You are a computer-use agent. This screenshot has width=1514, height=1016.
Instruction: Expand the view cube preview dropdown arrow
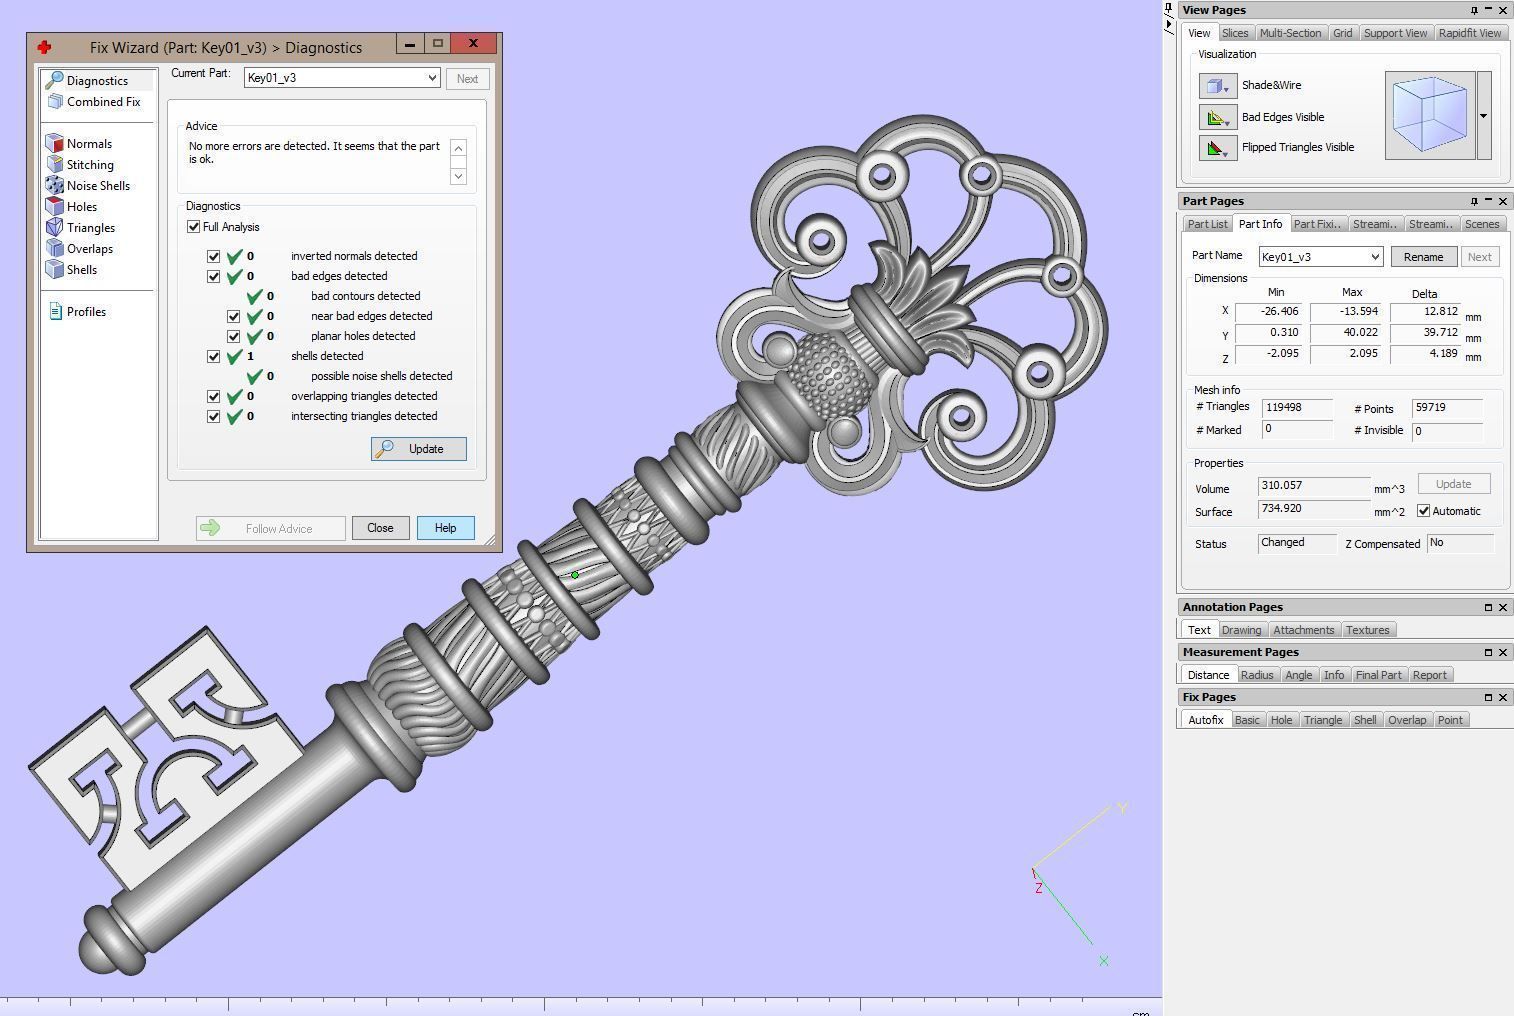1483,116
